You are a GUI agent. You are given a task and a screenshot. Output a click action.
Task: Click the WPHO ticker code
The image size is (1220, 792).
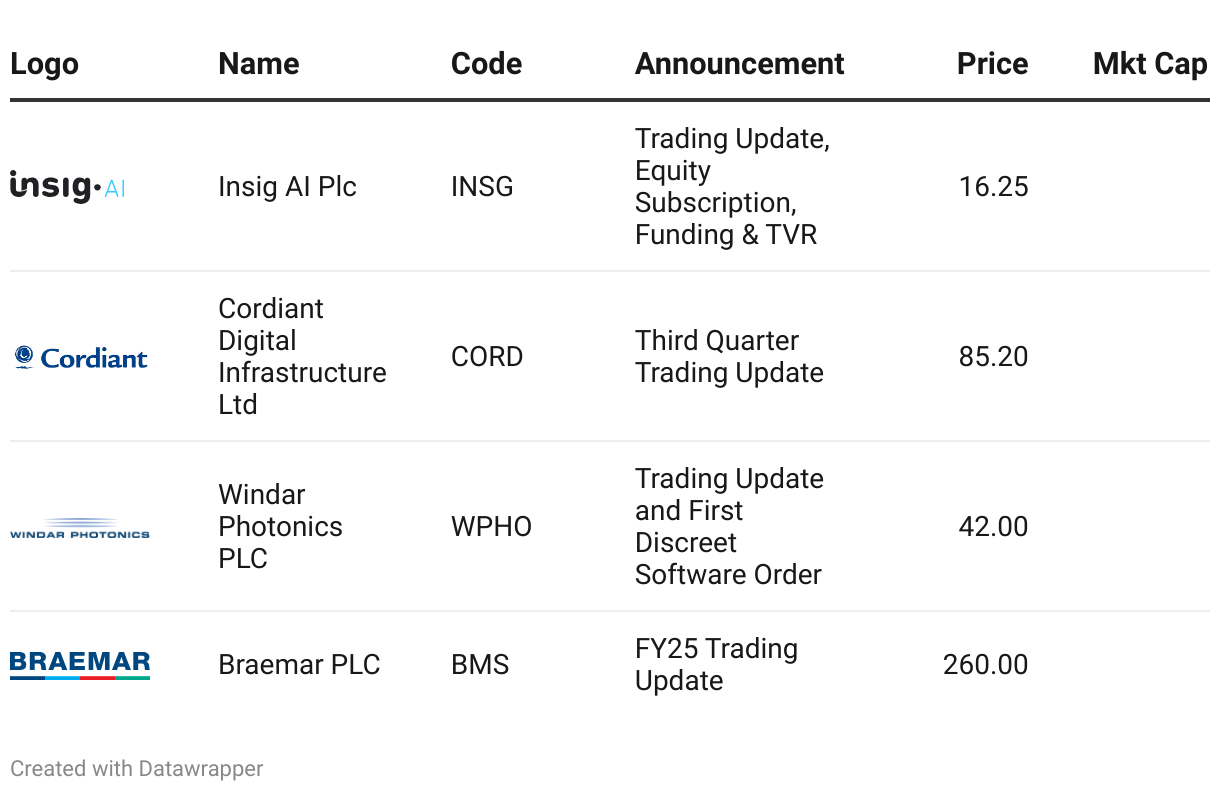pos(491,527)
